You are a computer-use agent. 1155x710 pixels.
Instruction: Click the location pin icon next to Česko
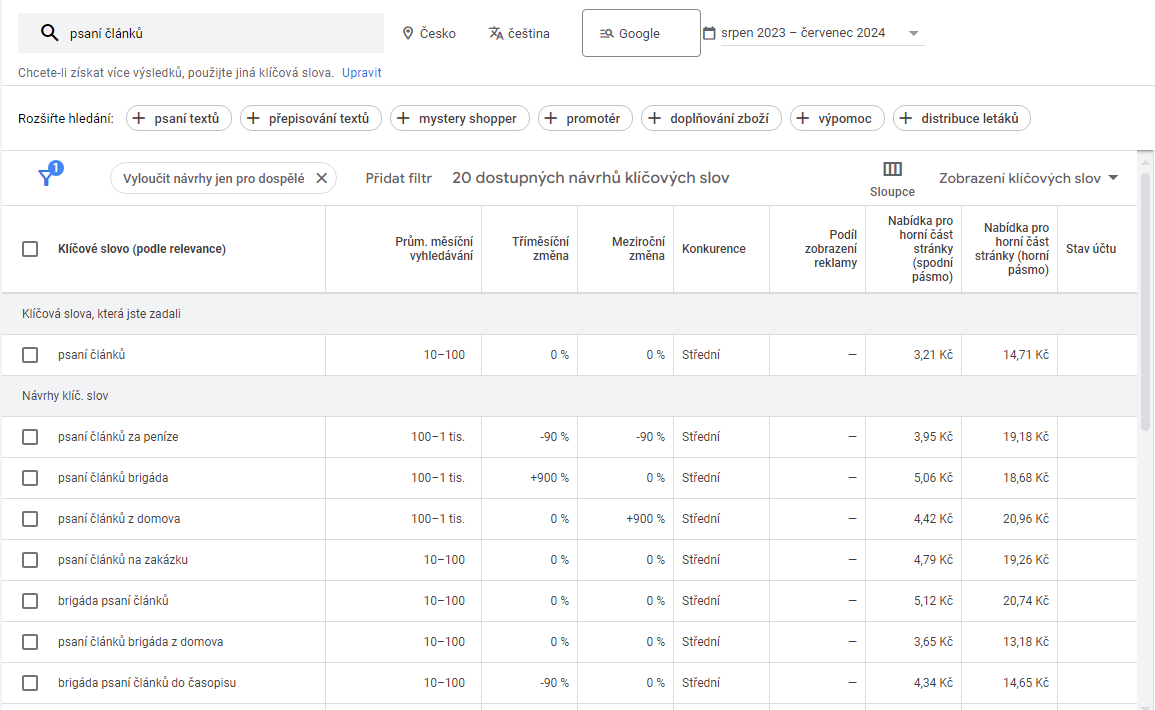pyautogui.click(x=407, y=33)
